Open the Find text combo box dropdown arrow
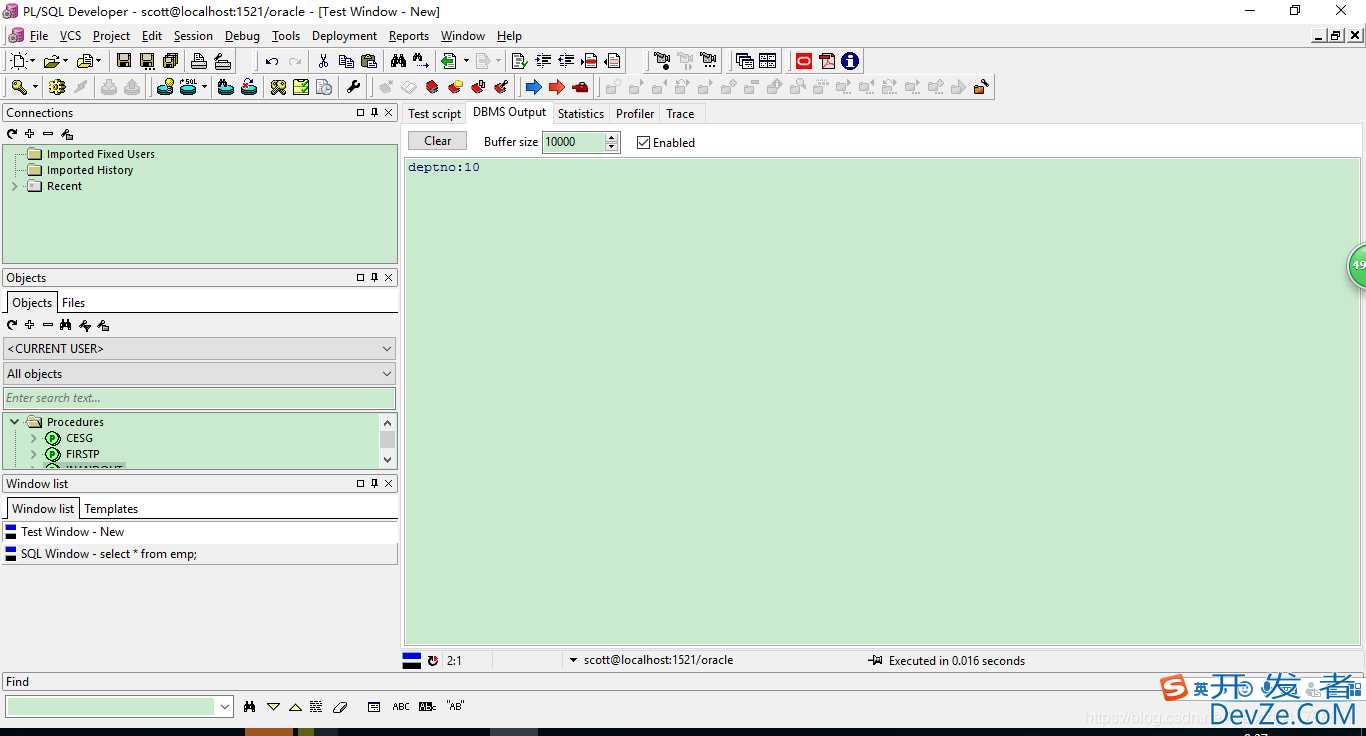1366x736 pixels. point(224,707)
